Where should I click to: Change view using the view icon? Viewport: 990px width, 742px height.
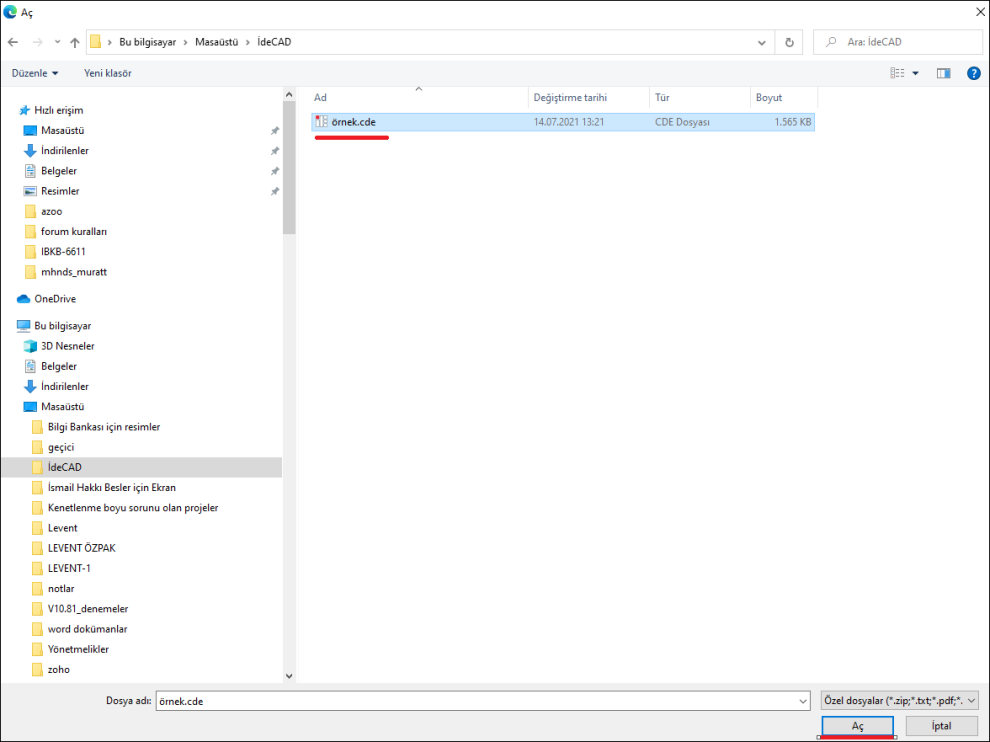pos(897,73)
